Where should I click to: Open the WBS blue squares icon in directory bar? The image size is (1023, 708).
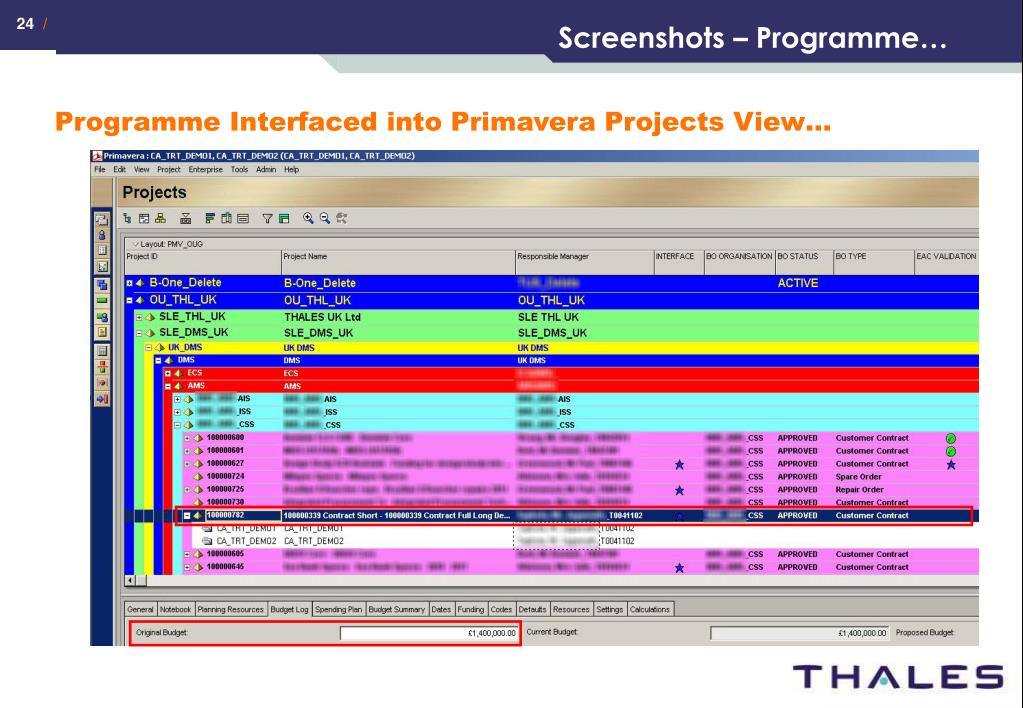click(102, 285)
